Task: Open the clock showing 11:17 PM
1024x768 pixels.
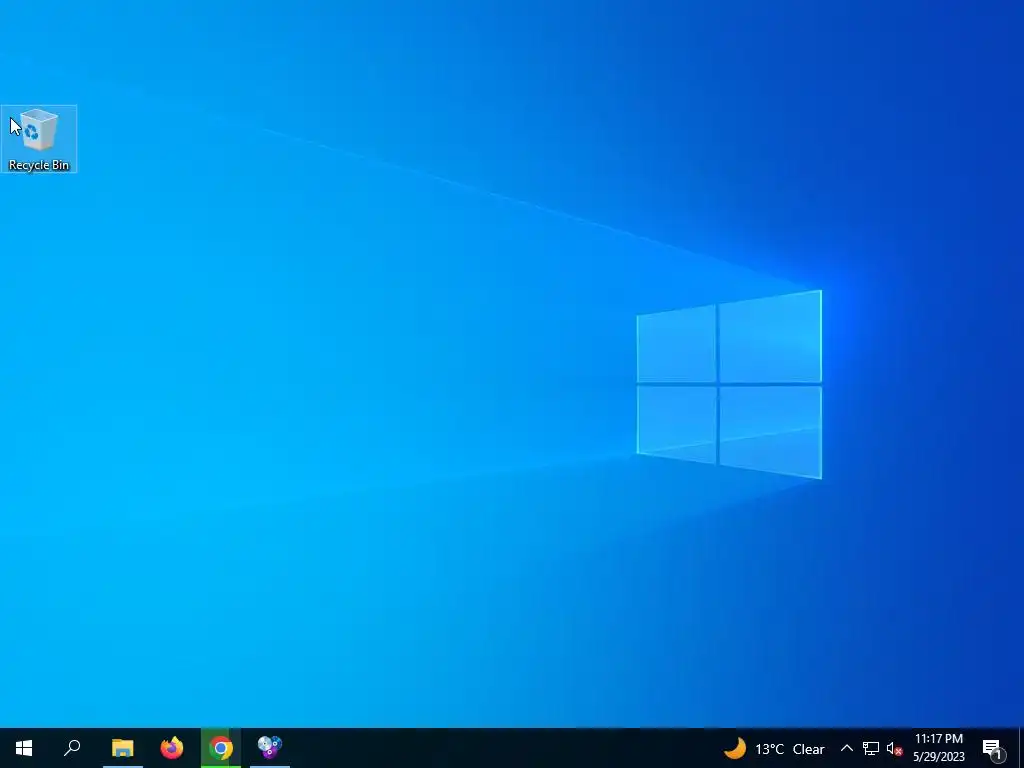Action: [x=938, y=748]
